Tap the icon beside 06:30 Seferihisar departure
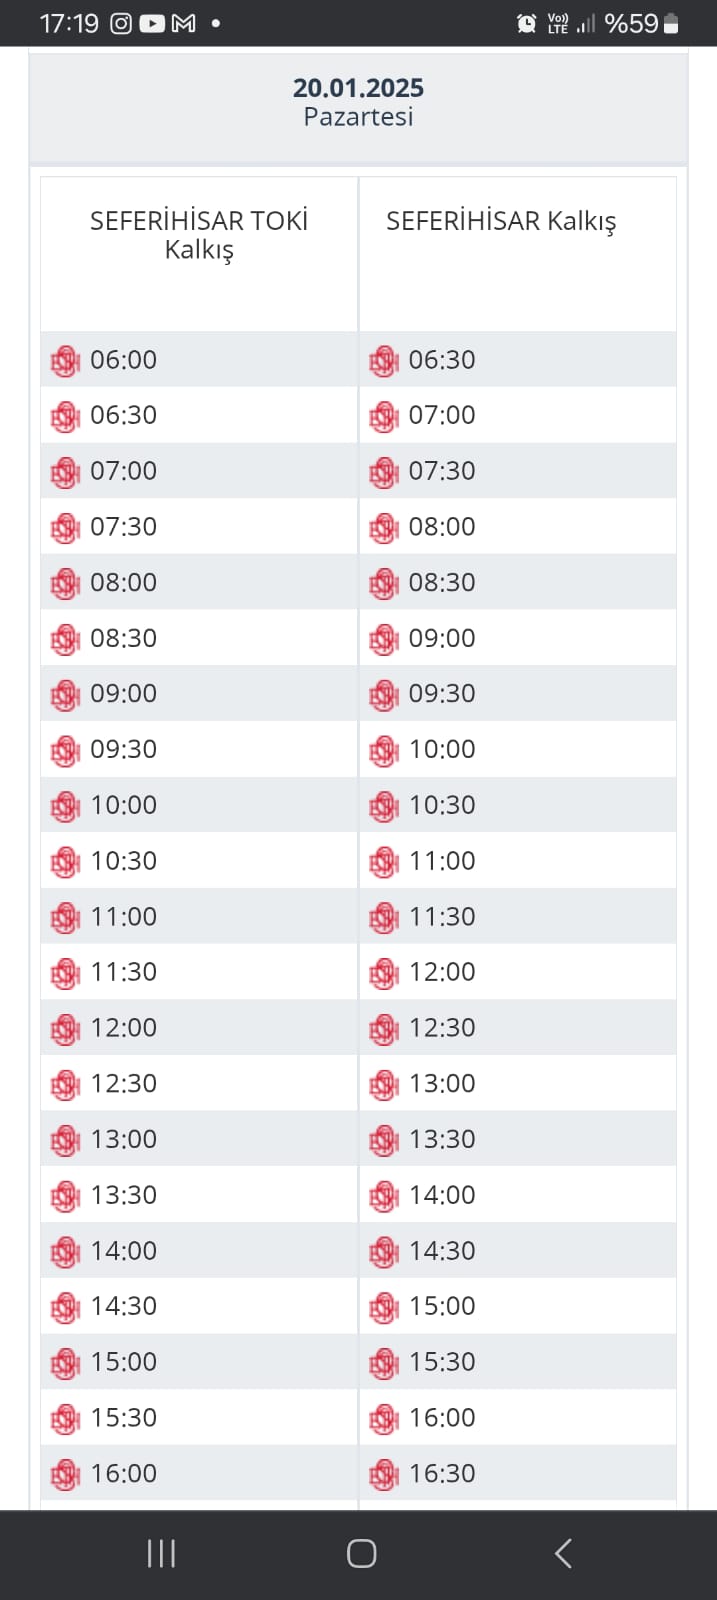Viewport: 717px width, 1600px height. click(x=383, y=360)
